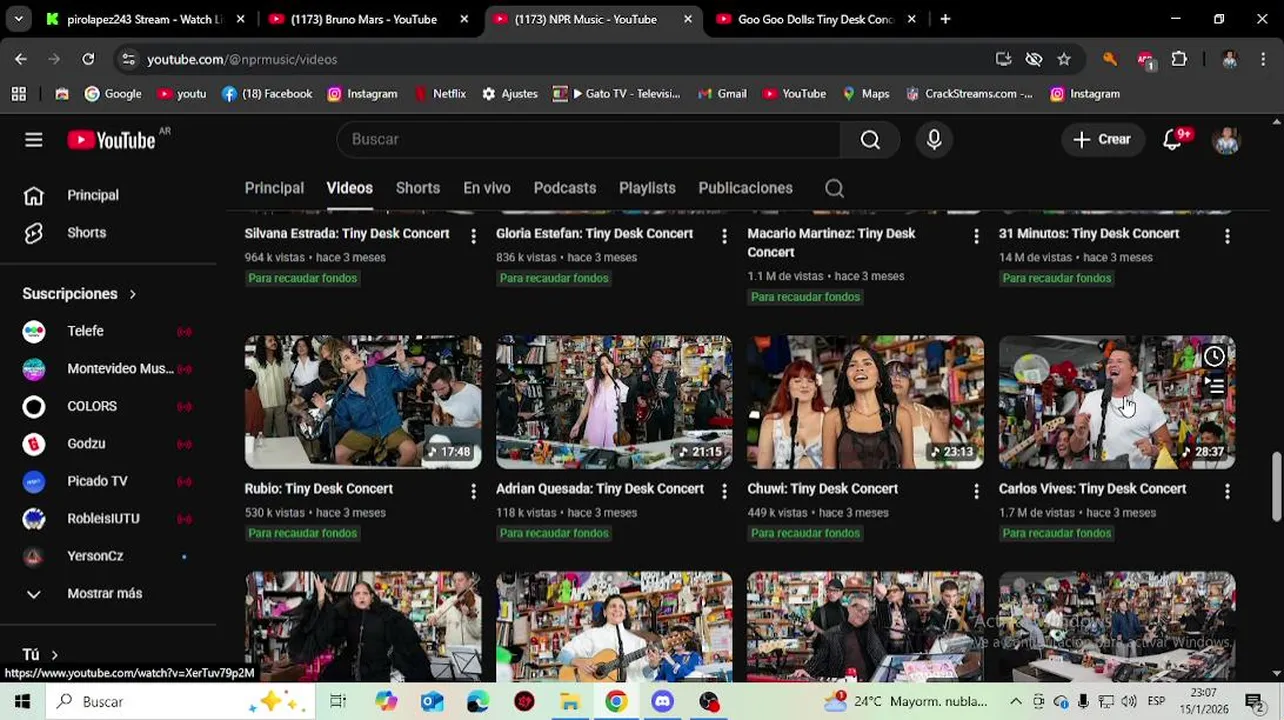Open the Gmail bookmark
Image resolution: width=1284 pixels, height=720 pixels.
(721, 94)
